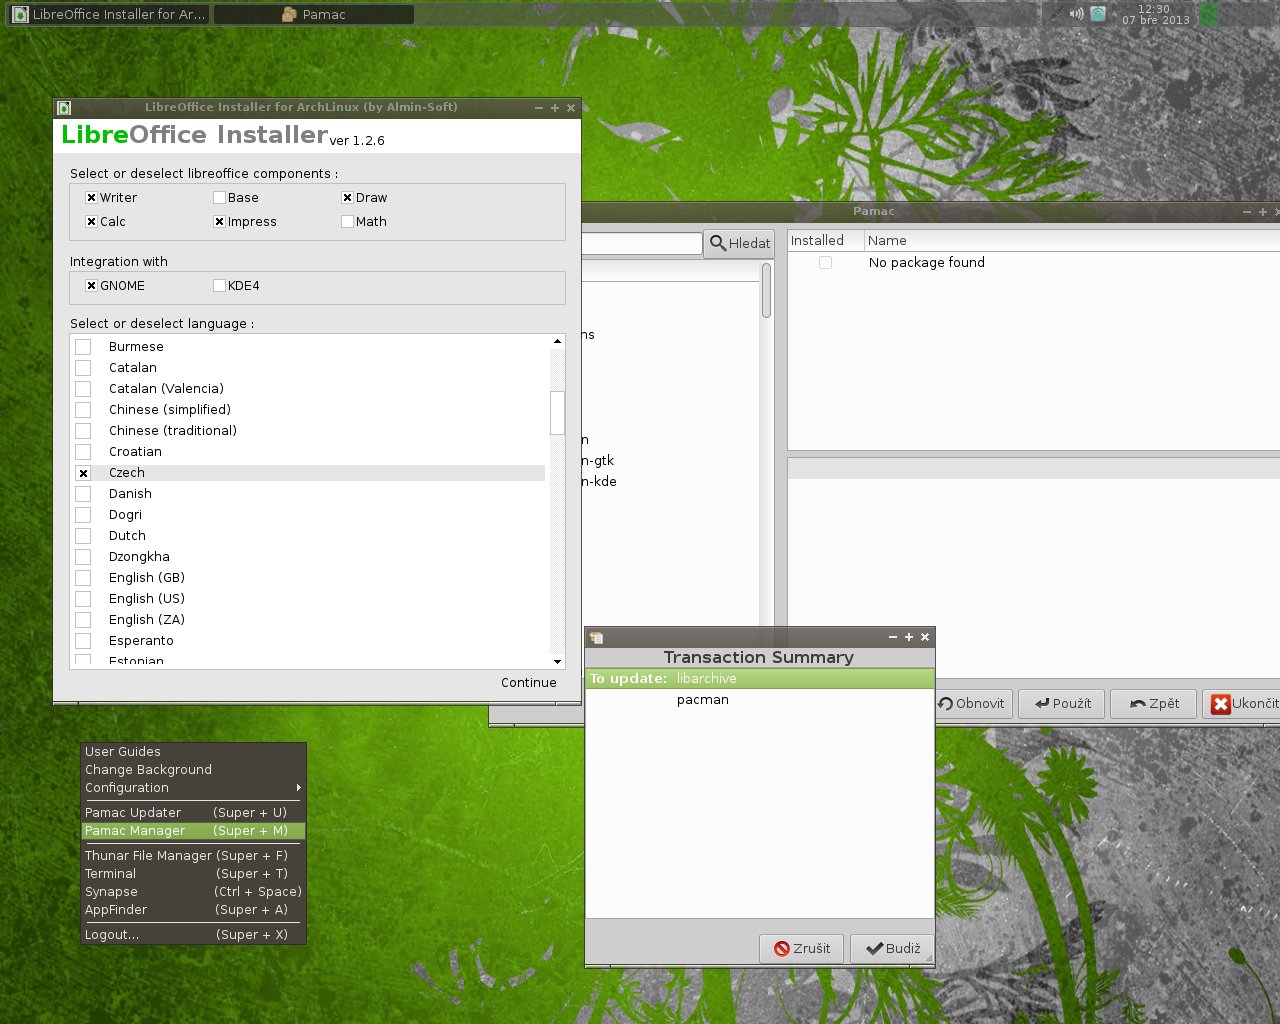Expand the Configuration submenu
Screen dimensions: 1280x1024
click(193, 788)
